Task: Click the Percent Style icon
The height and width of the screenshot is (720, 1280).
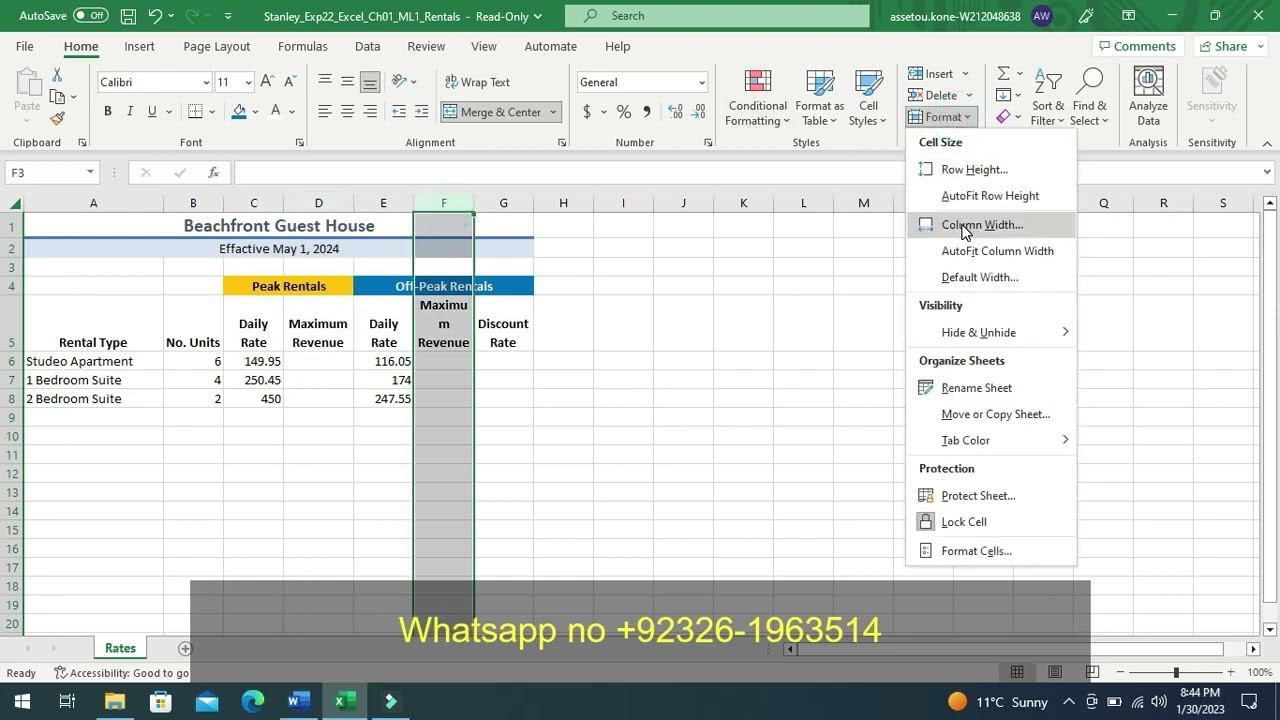Action: click(x=624, y=112)
